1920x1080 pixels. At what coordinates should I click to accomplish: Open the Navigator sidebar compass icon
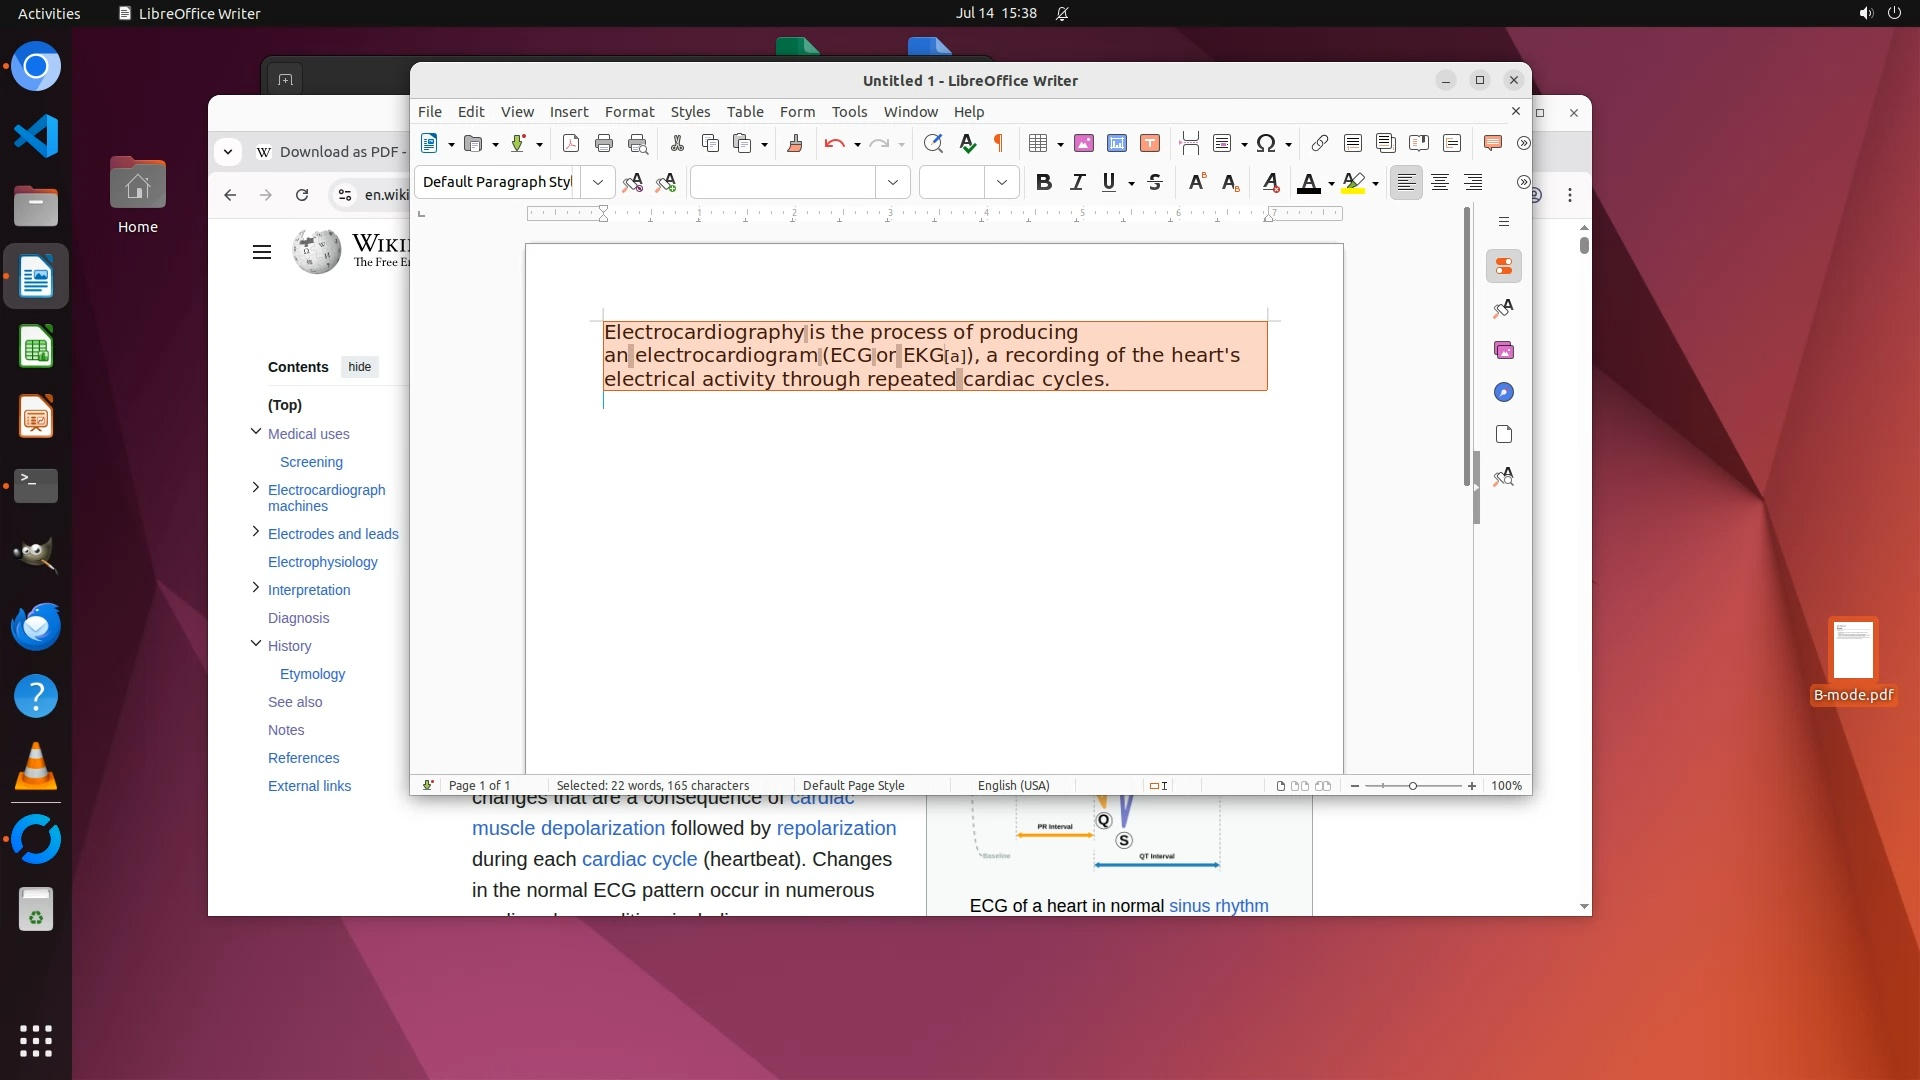click(1504, 392)
